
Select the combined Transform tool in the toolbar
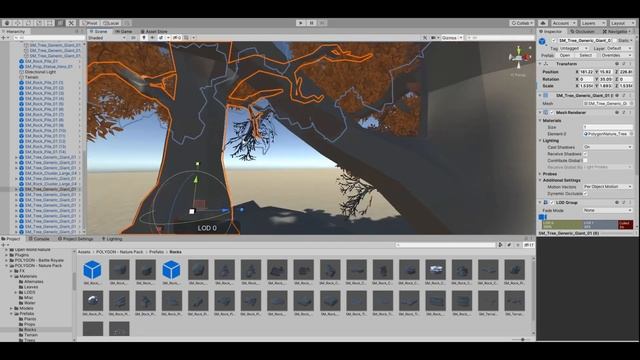coord(60,23)
